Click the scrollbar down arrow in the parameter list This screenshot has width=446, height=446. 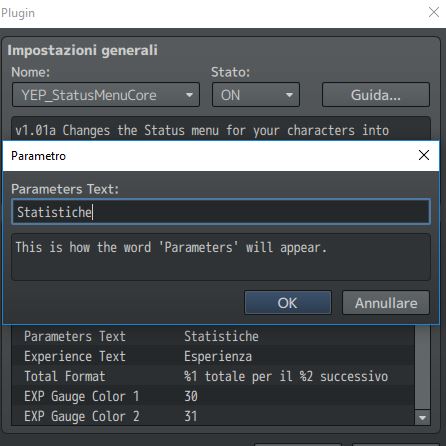422,418
